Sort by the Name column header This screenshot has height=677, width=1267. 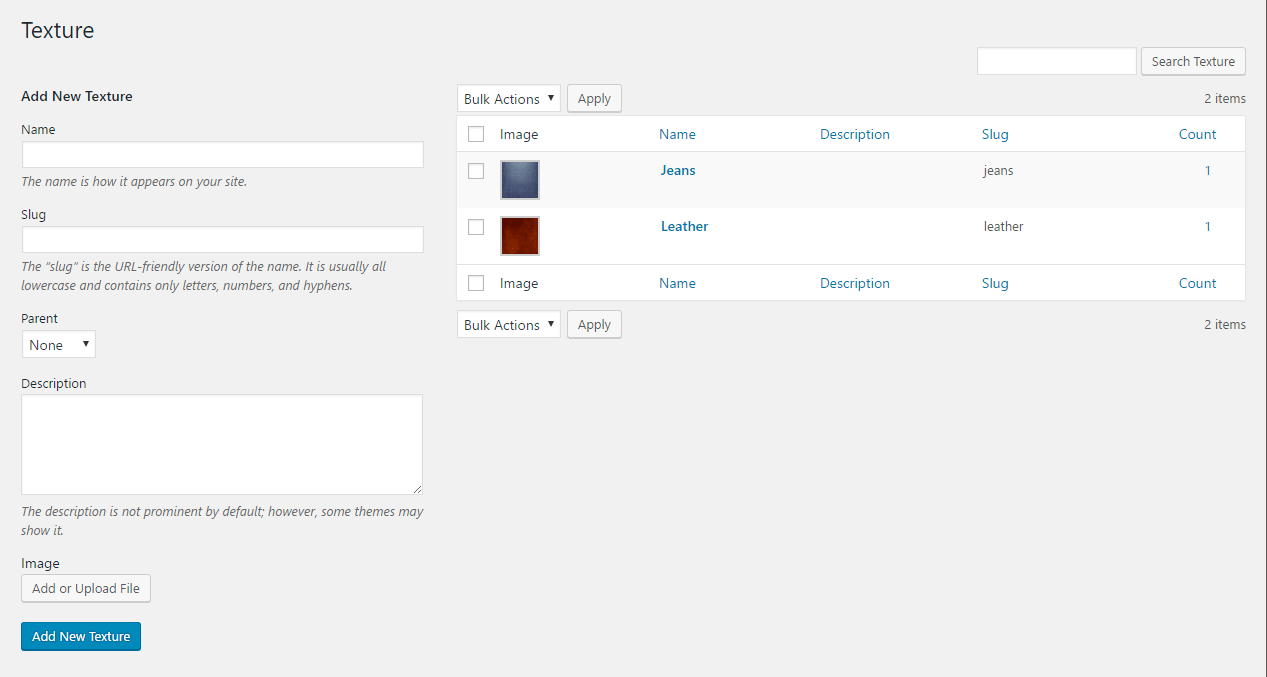[677, 134]
